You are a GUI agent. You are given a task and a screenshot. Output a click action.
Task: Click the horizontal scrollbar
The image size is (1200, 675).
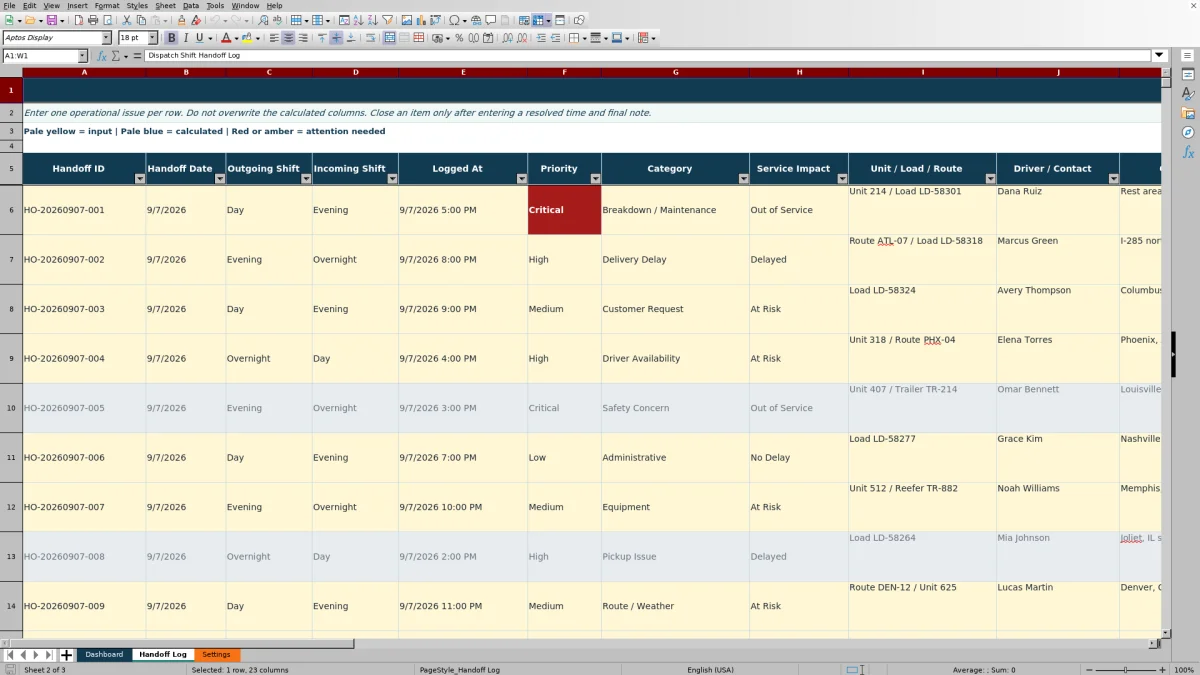580,644
